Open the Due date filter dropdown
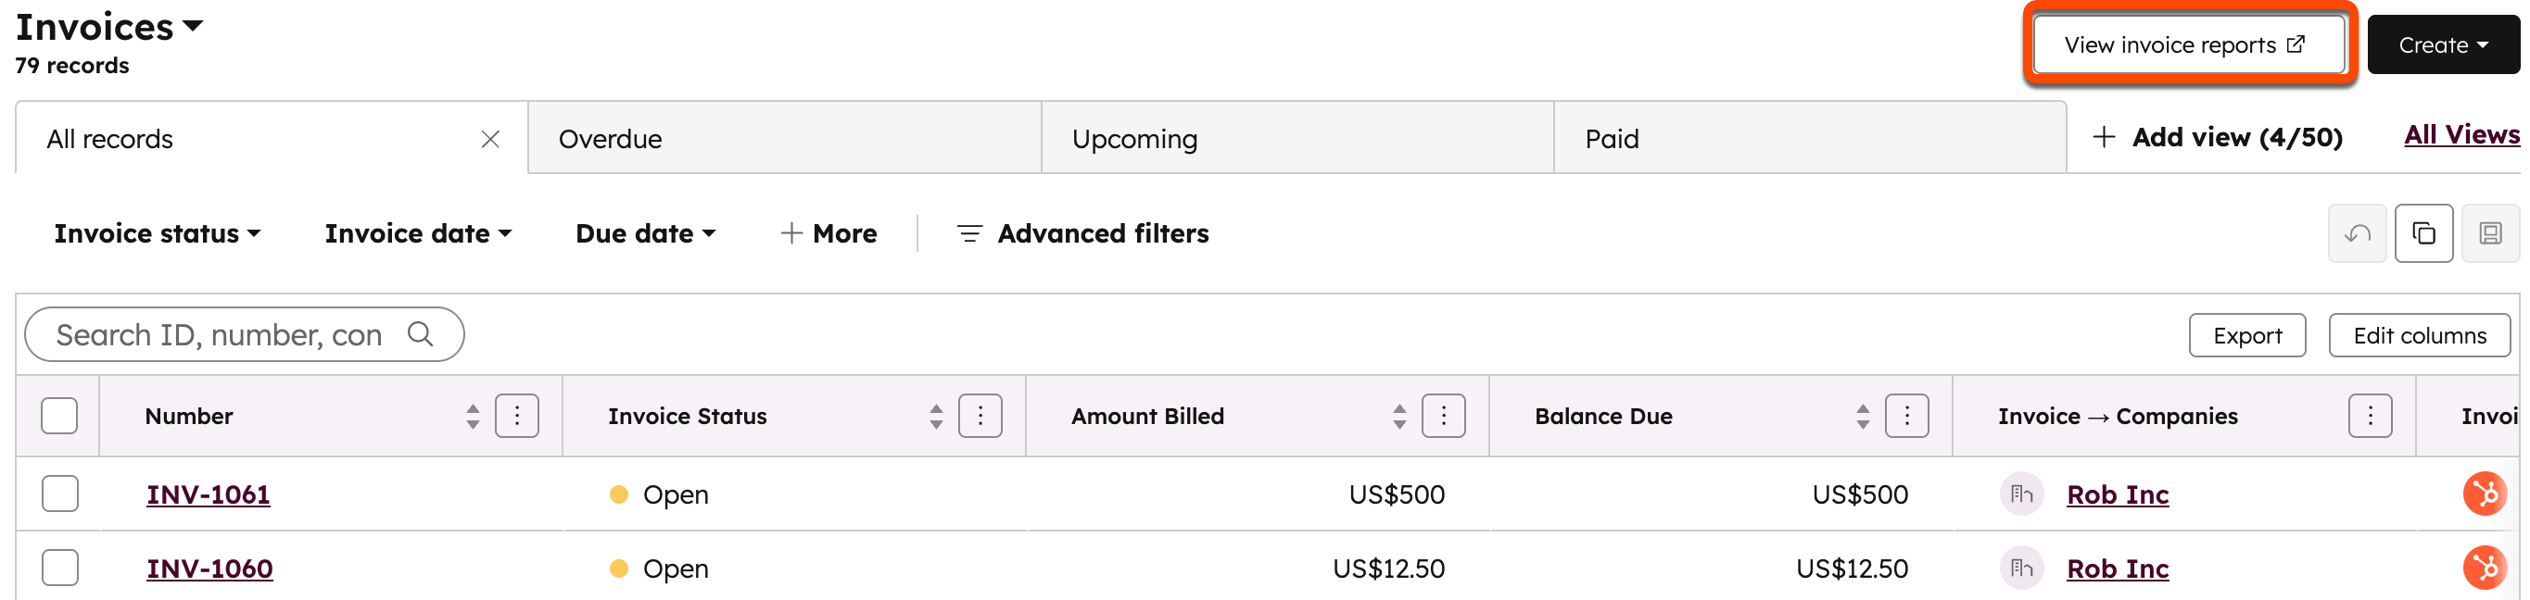Image resolution: width=2530 pixels, height=600 pixels. pyautogui.click(x=645, y=234)
